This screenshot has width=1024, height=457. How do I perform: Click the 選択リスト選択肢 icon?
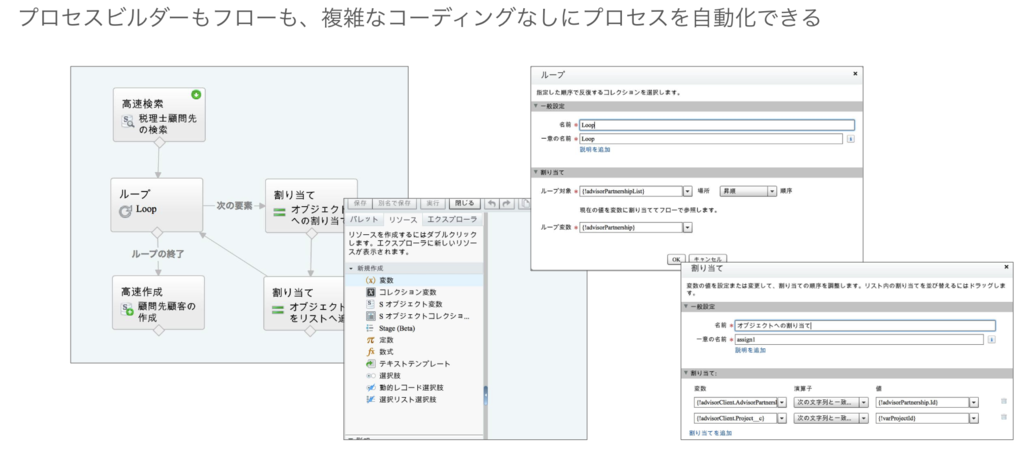pyautogui.click(x=370, y=399)
